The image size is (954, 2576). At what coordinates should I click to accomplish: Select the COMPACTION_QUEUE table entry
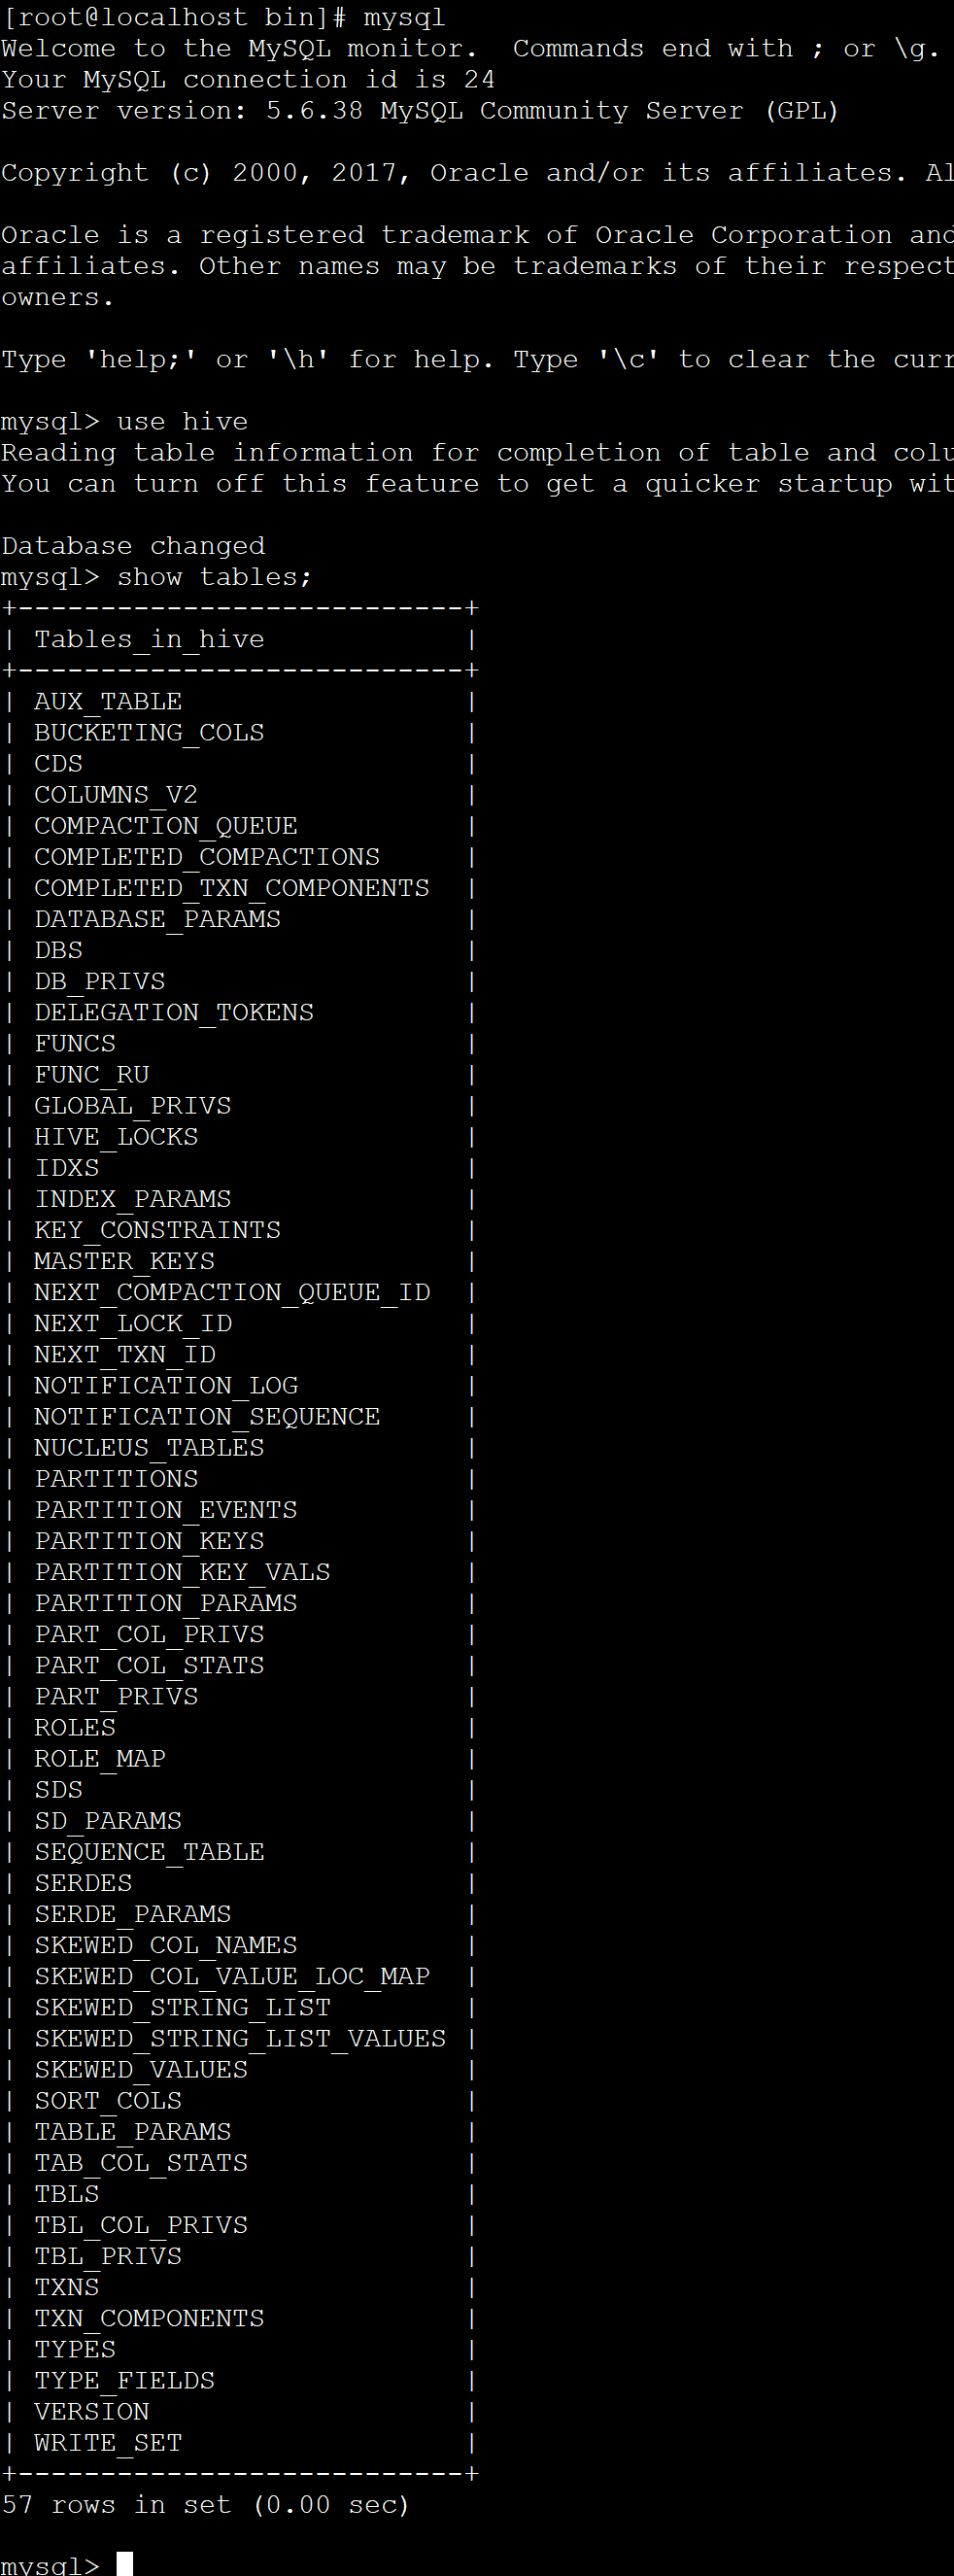(166, 826)
